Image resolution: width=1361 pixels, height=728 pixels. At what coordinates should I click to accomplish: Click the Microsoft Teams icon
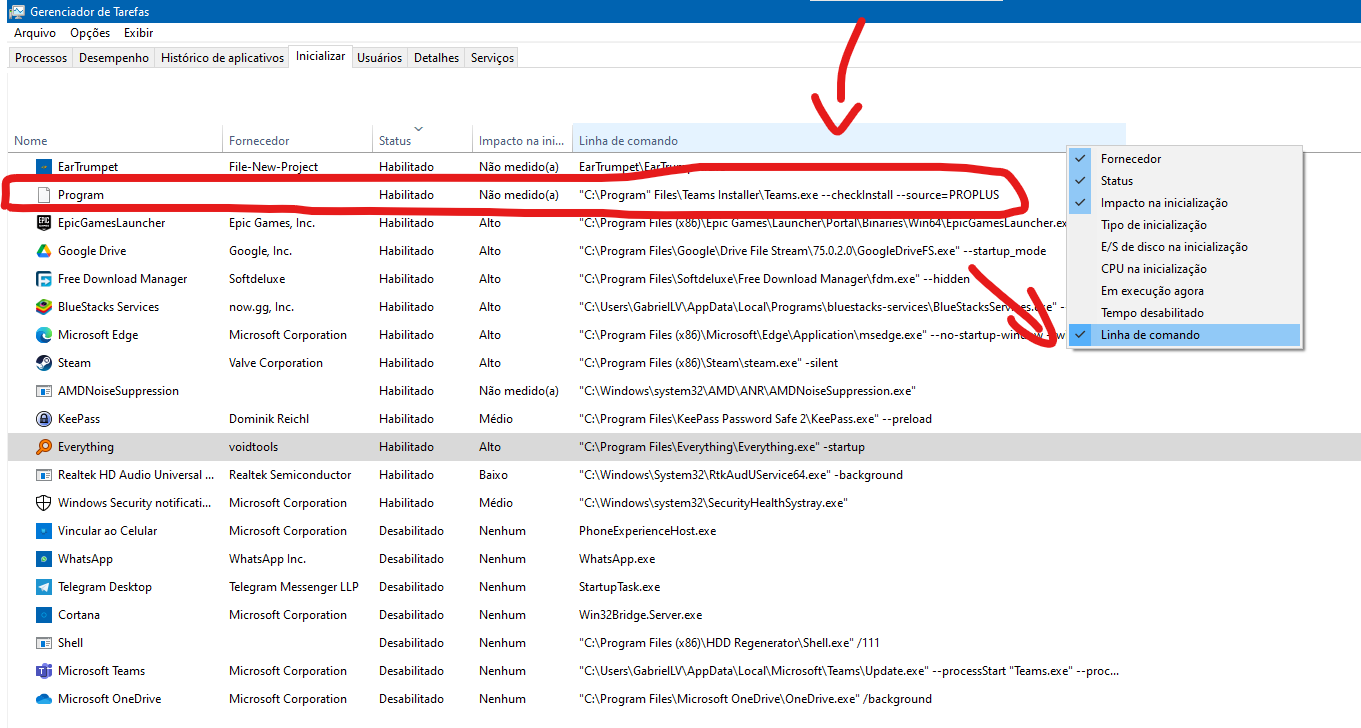pos(43,671)
